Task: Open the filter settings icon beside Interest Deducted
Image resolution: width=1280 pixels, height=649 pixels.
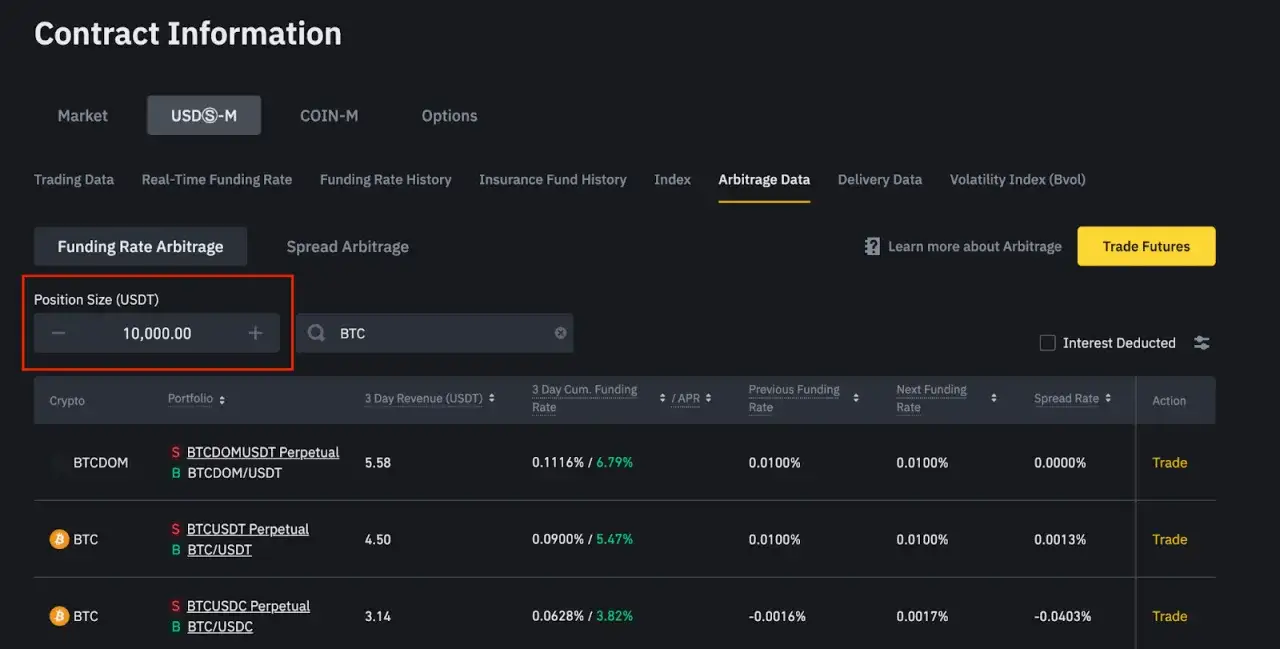Action: pyautogui.click(x=1201, y=342)
